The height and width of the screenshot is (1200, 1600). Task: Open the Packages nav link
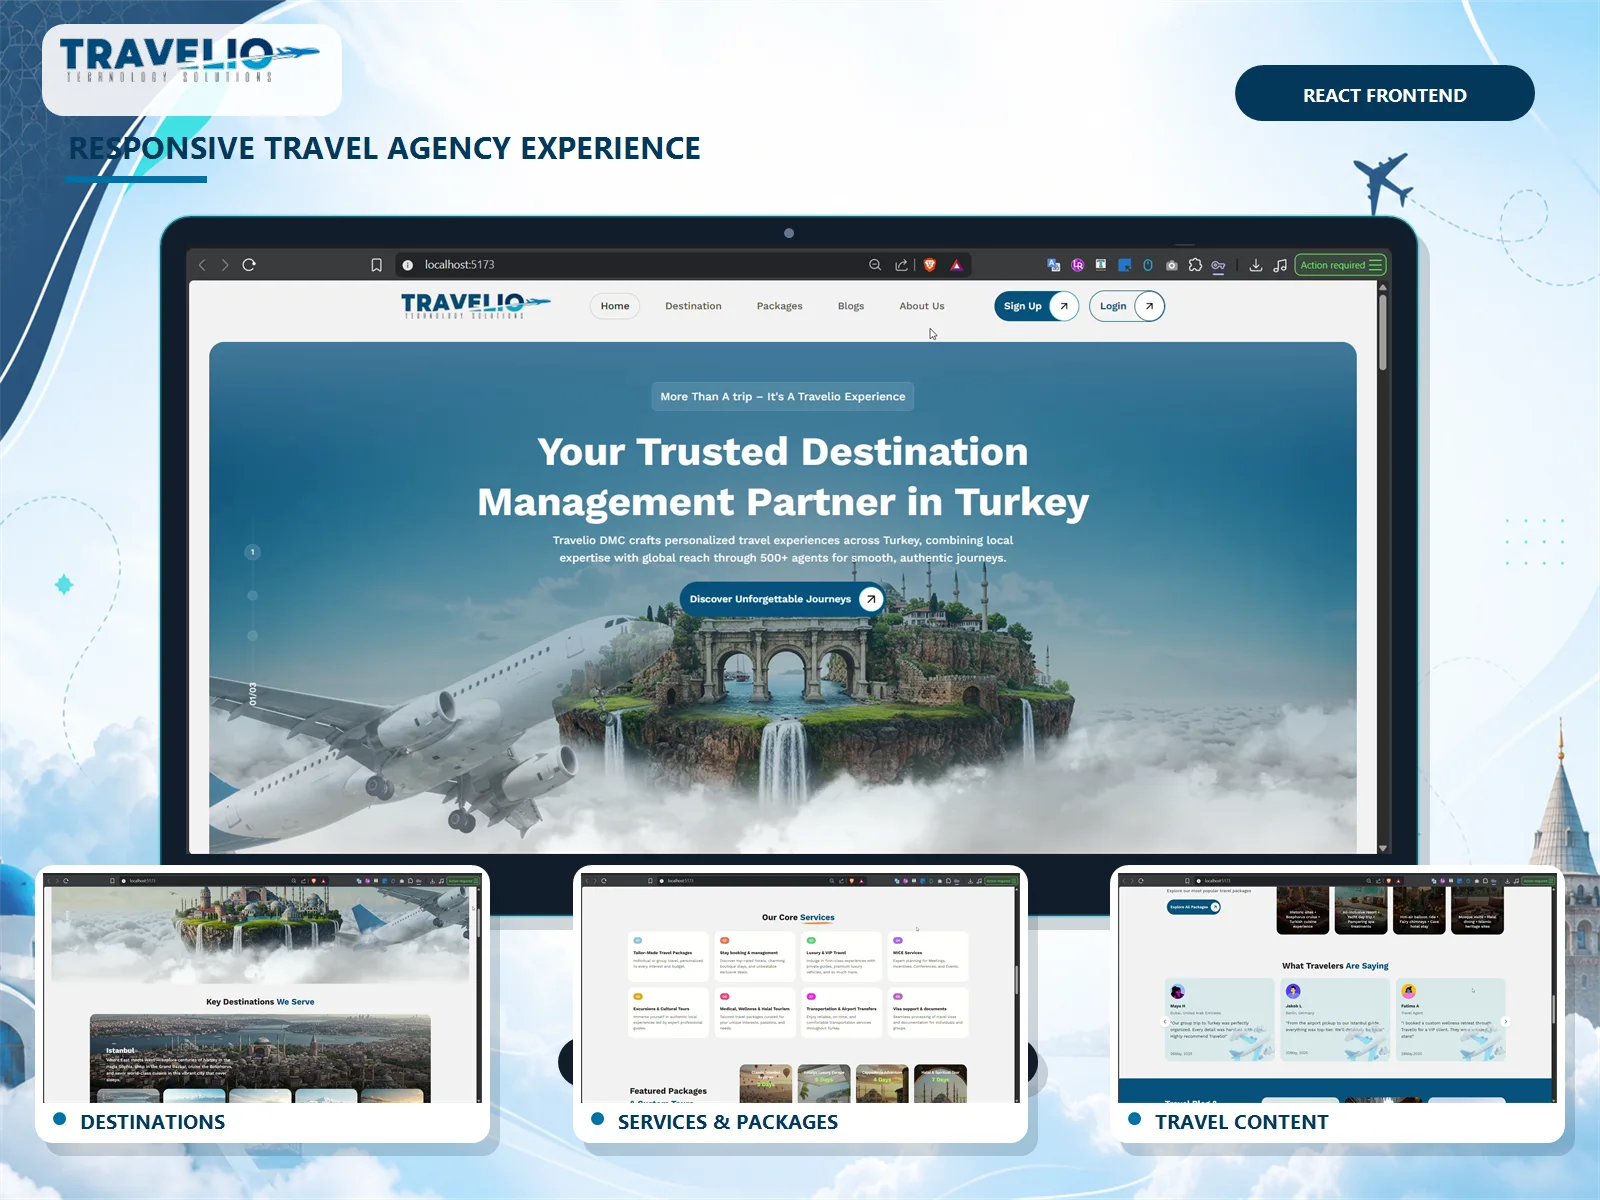pyautogui.click(x=779, y=306)
